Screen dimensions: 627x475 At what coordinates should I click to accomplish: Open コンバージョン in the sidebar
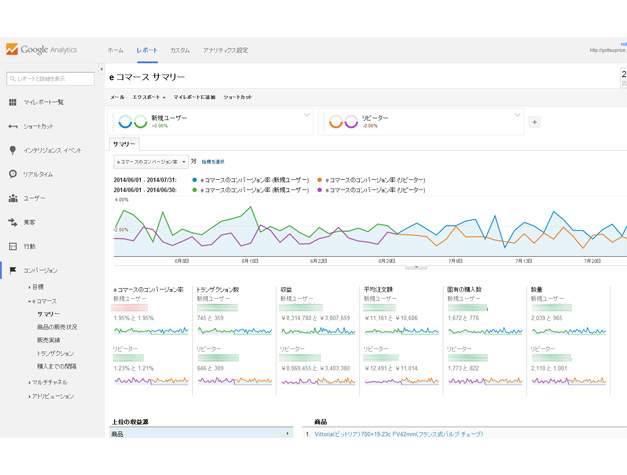point(40,270)
